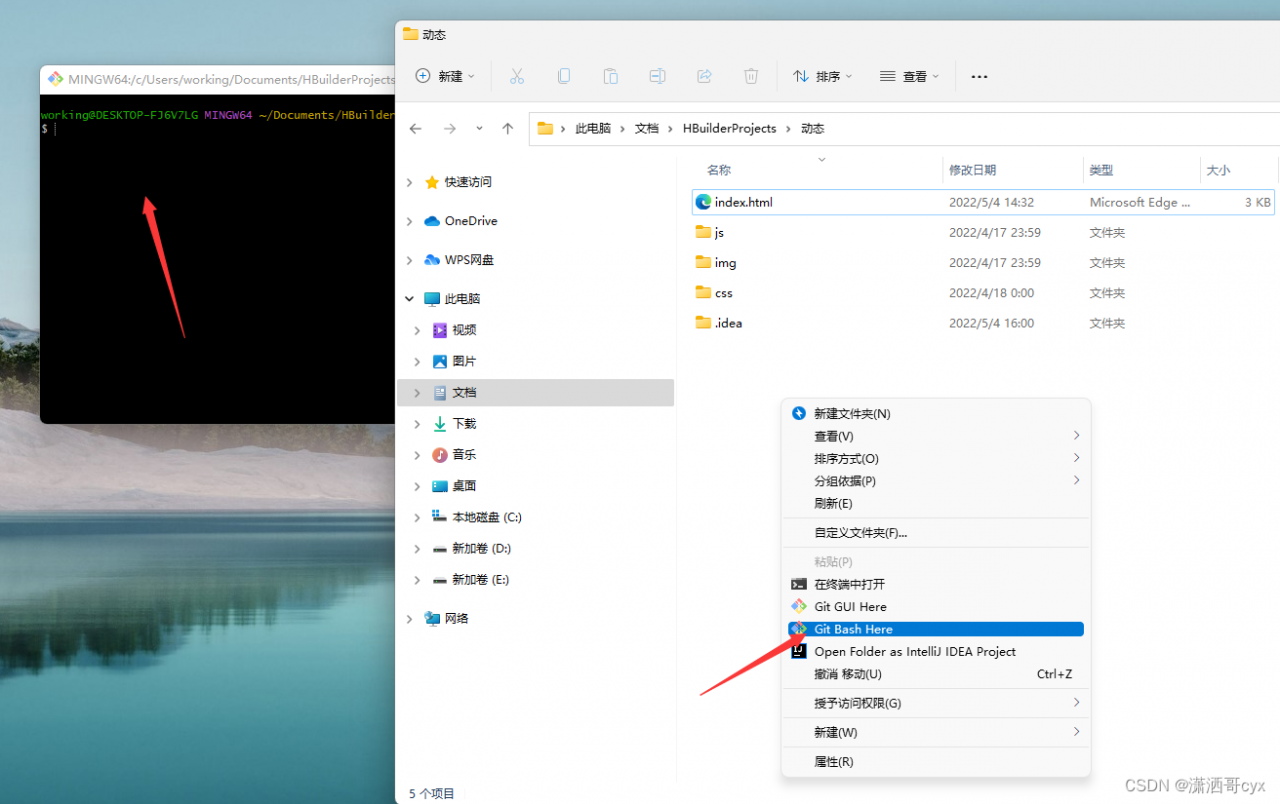
Task: Go back with the left arrow button
Action: (x=416, y=129)
